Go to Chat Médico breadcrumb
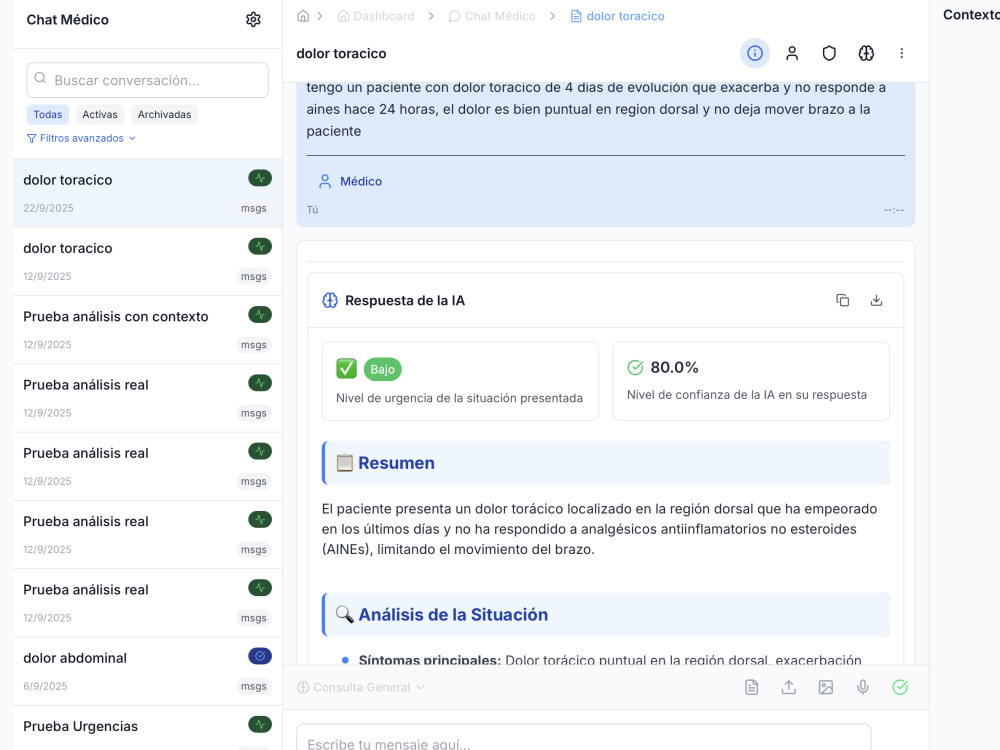This screenshot has height=750, width=1000. tap(492, 16)
